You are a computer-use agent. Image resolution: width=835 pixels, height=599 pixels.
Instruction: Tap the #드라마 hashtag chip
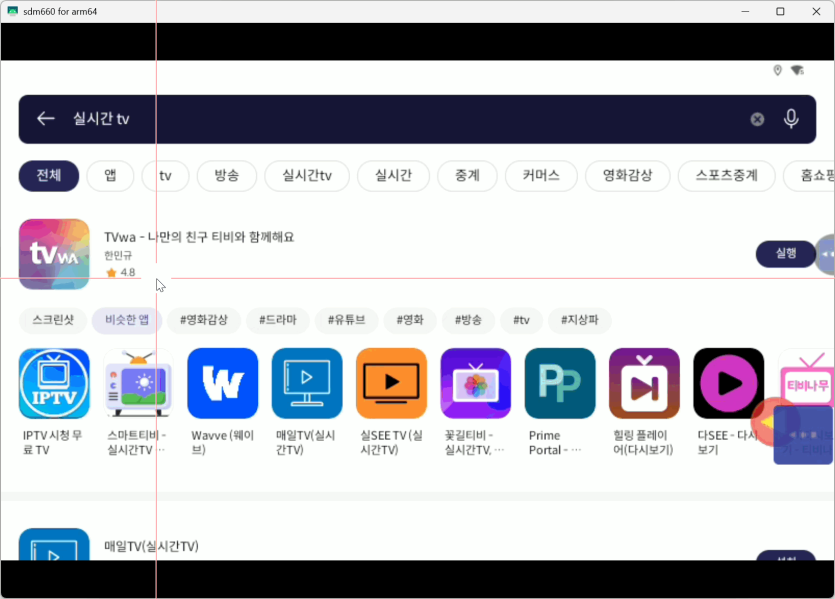(278, 320)
